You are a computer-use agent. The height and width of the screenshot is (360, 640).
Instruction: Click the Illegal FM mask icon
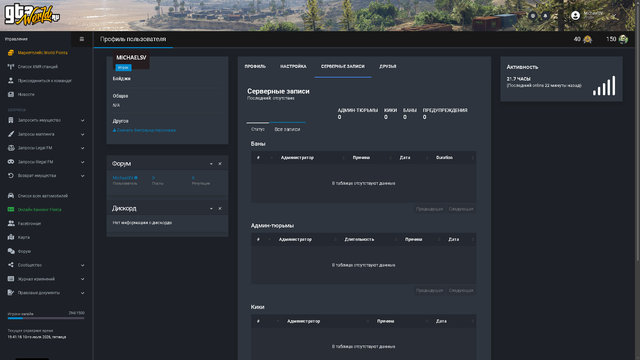(x=11, y=162)
